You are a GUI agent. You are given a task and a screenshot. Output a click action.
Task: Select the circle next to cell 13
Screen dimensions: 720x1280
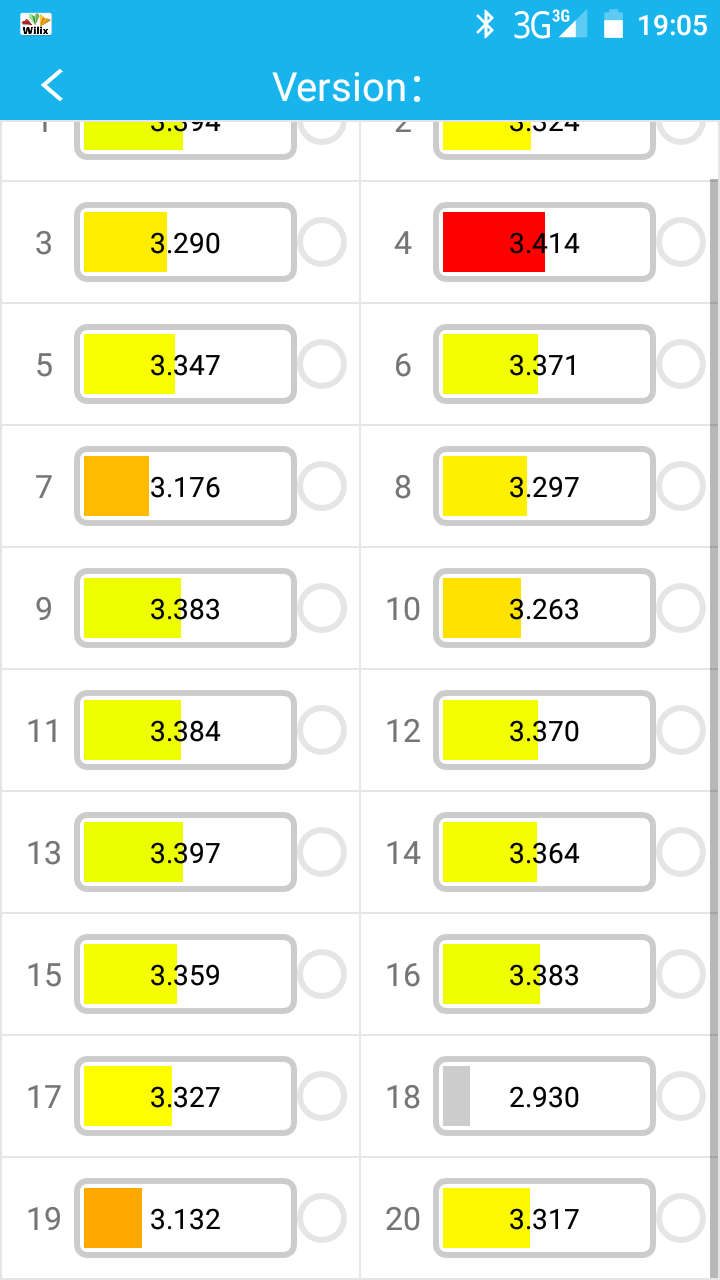coord(322,853)
